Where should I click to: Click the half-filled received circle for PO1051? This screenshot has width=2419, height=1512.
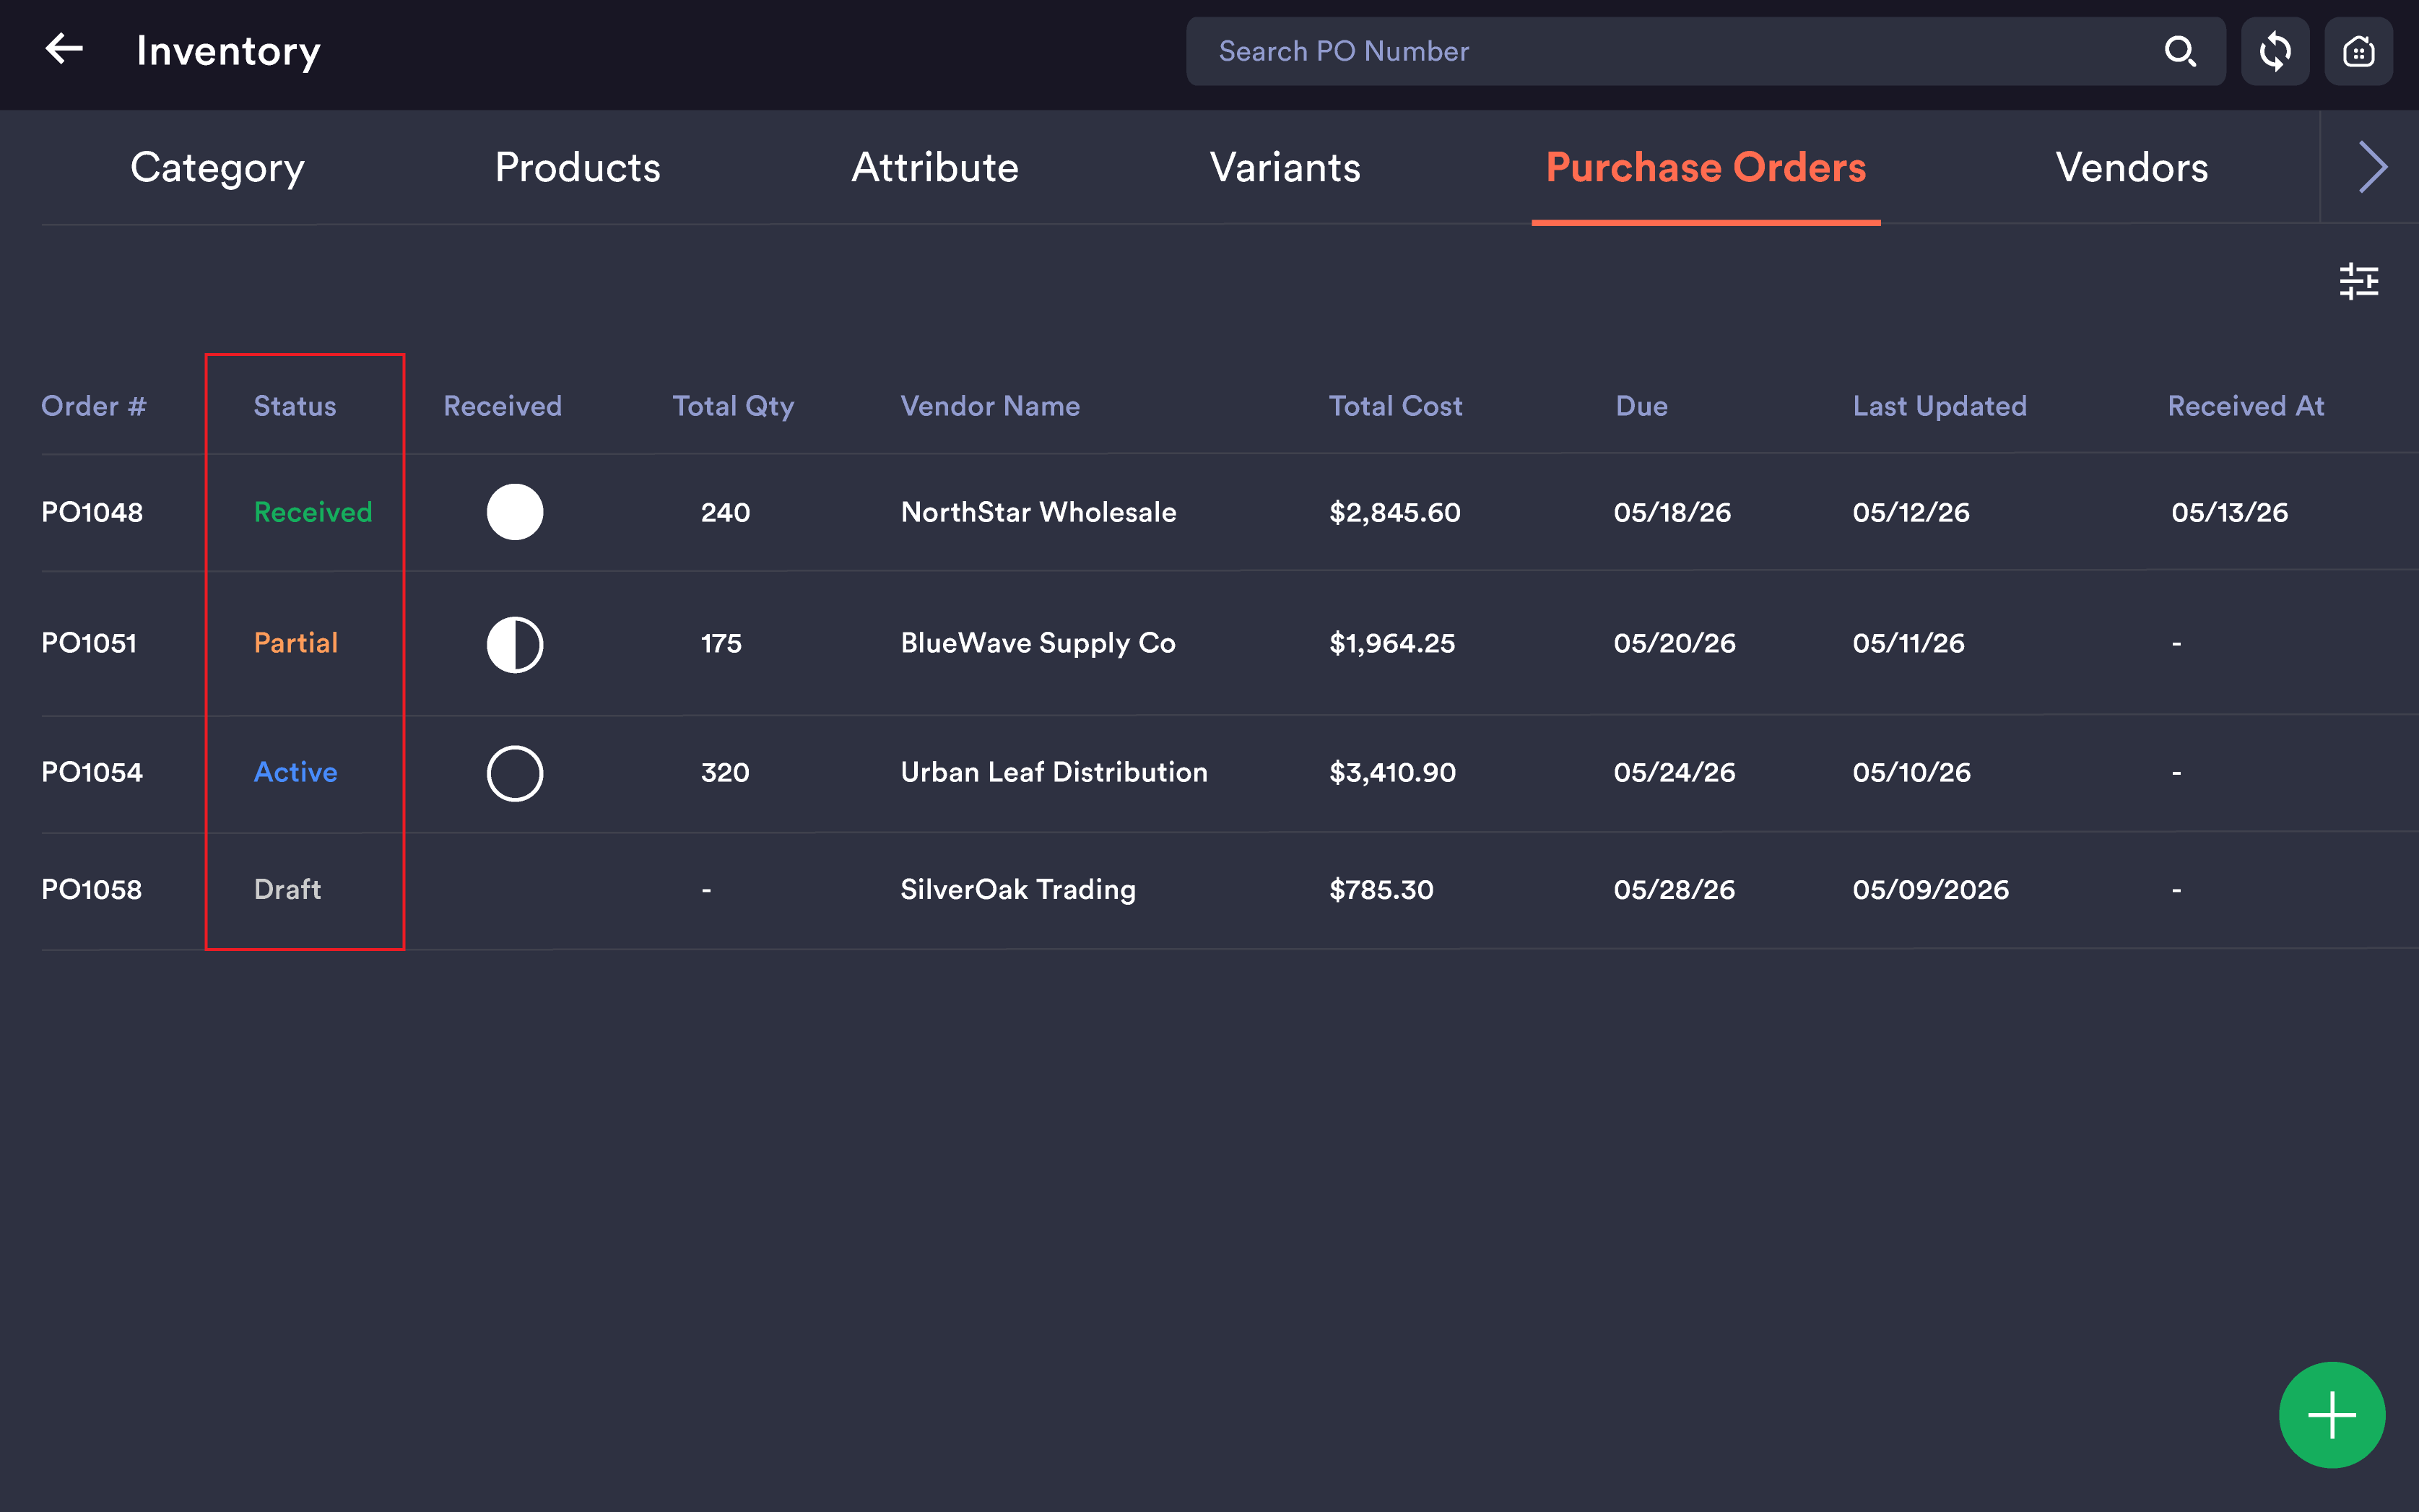click(x=515, y=644)
